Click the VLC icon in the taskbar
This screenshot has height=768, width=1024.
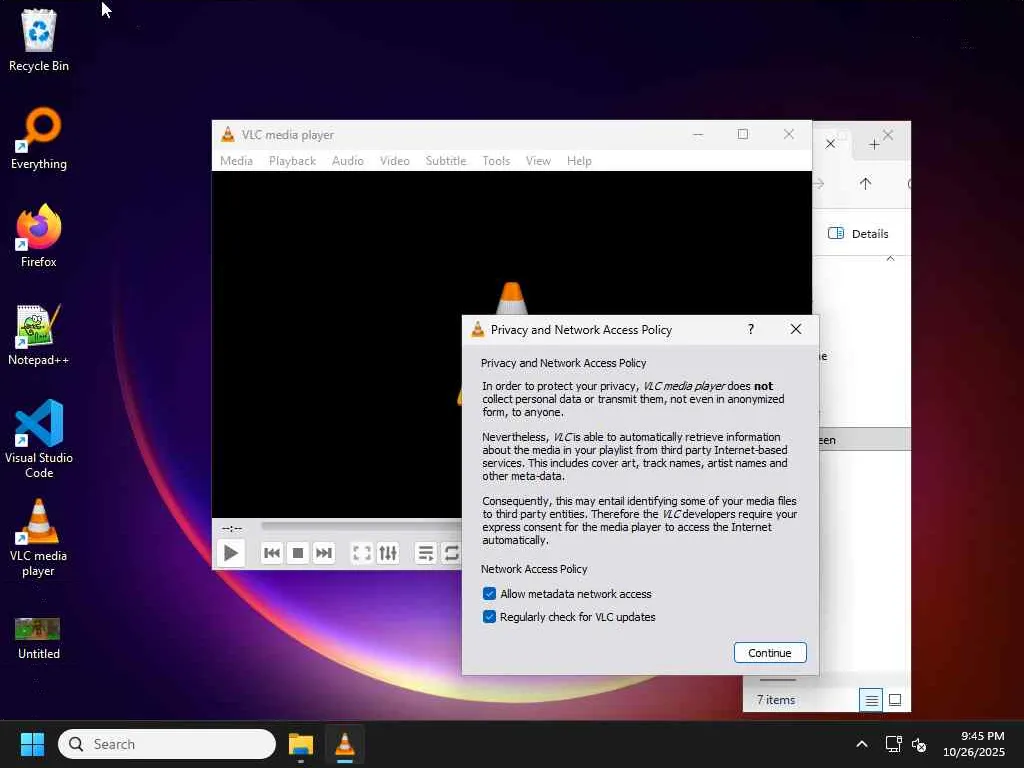[345, 744]
